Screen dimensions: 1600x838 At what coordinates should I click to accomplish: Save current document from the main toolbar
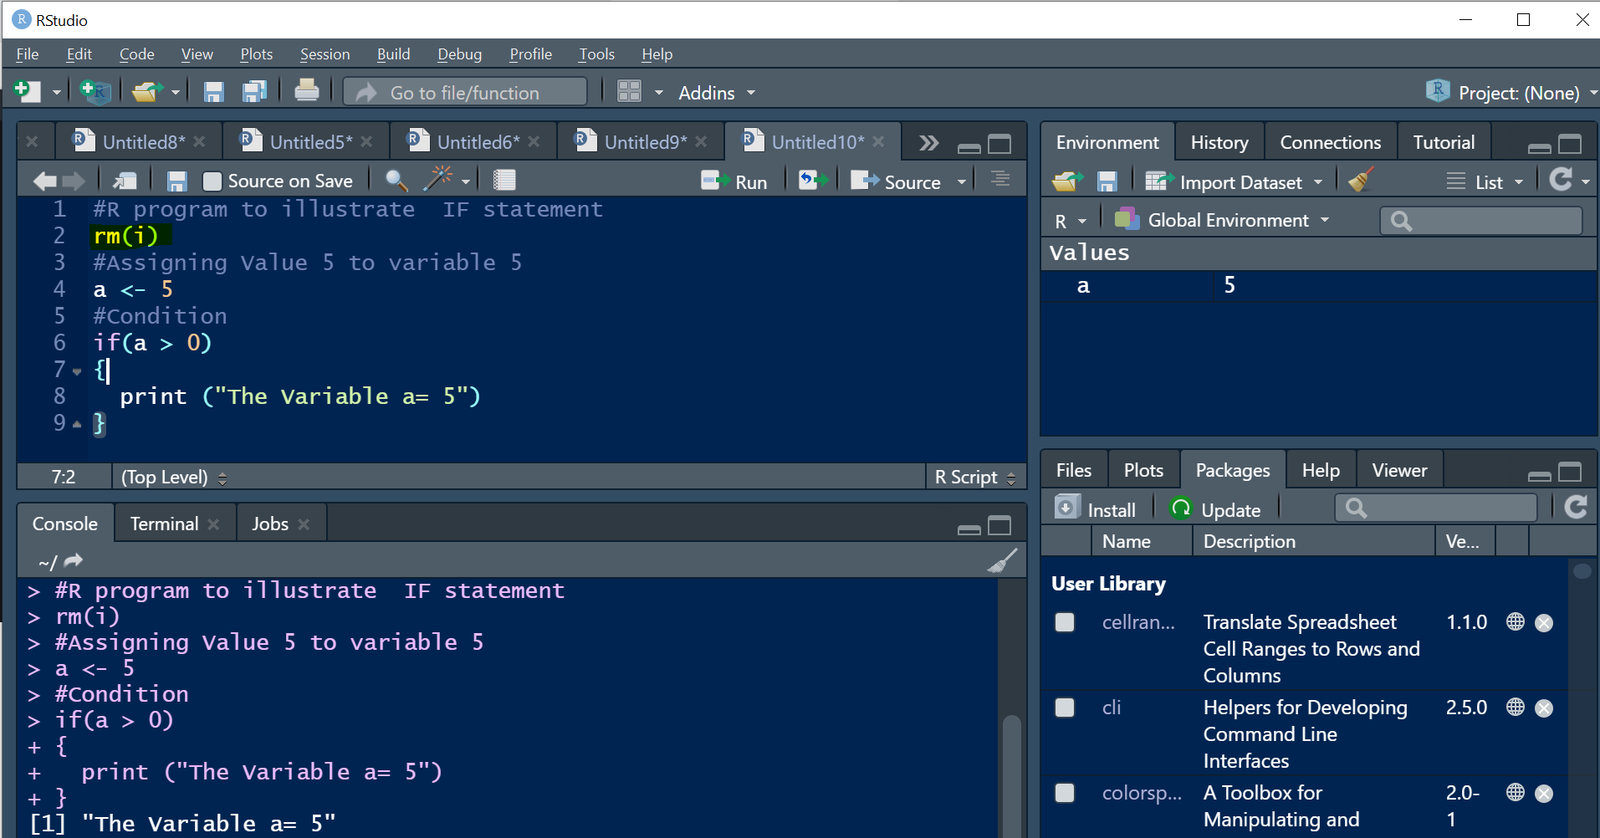point(213,92)
